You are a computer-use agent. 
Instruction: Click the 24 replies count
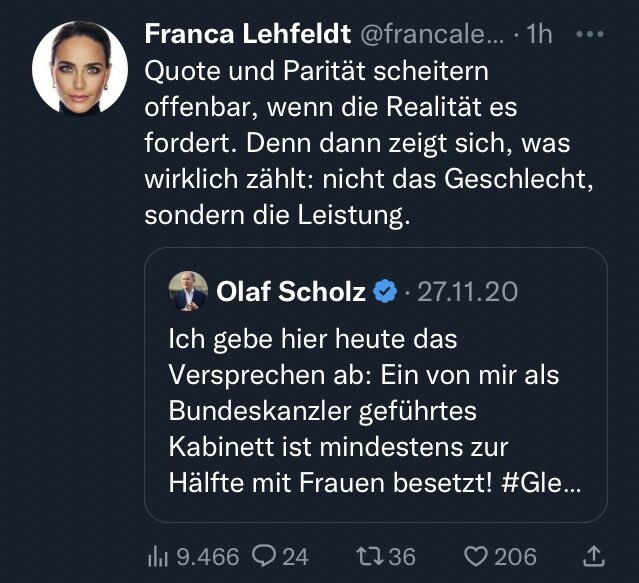pos(295,556)
